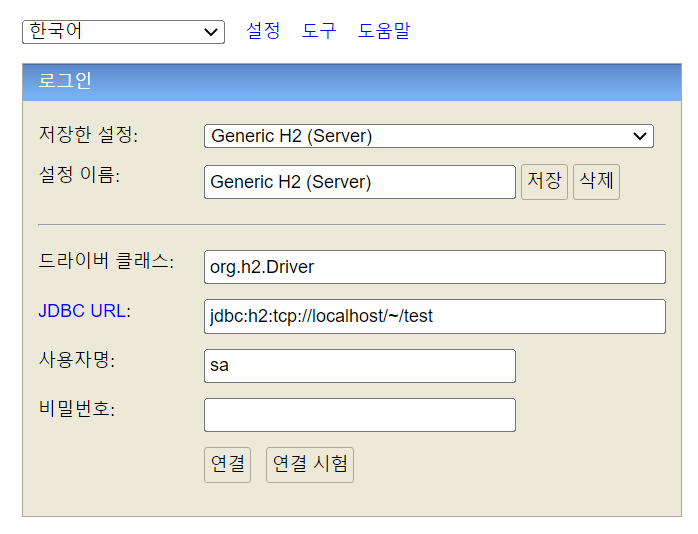
Task: Open the 한국어 language dropdown
Action: 123,32
